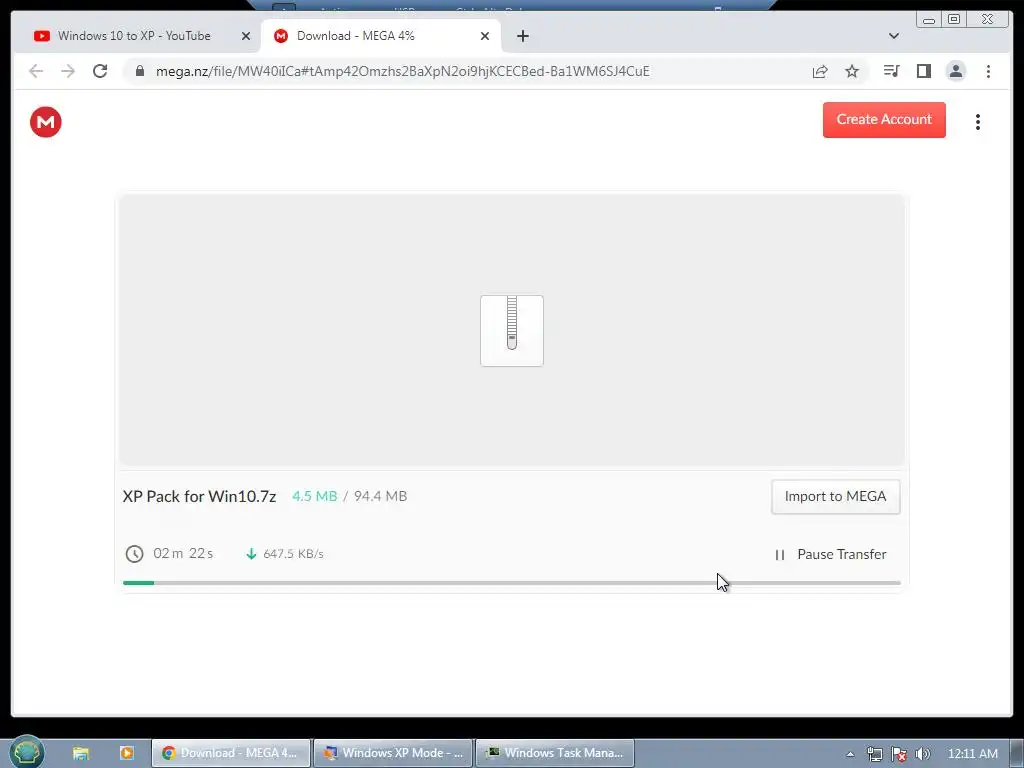
Task: Switch to Windows XP Mode taskbar button
Action: click(x=394, y=753)
